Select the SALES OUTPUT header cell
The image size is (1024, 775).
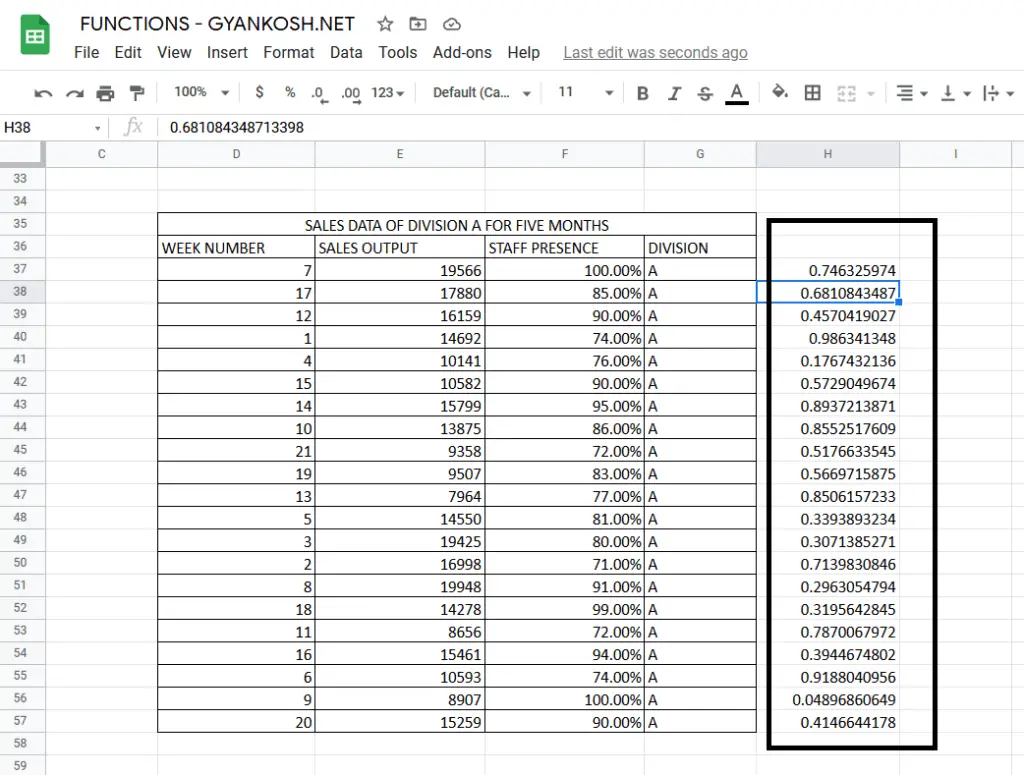pyautogui.click(x=400, y=247)
